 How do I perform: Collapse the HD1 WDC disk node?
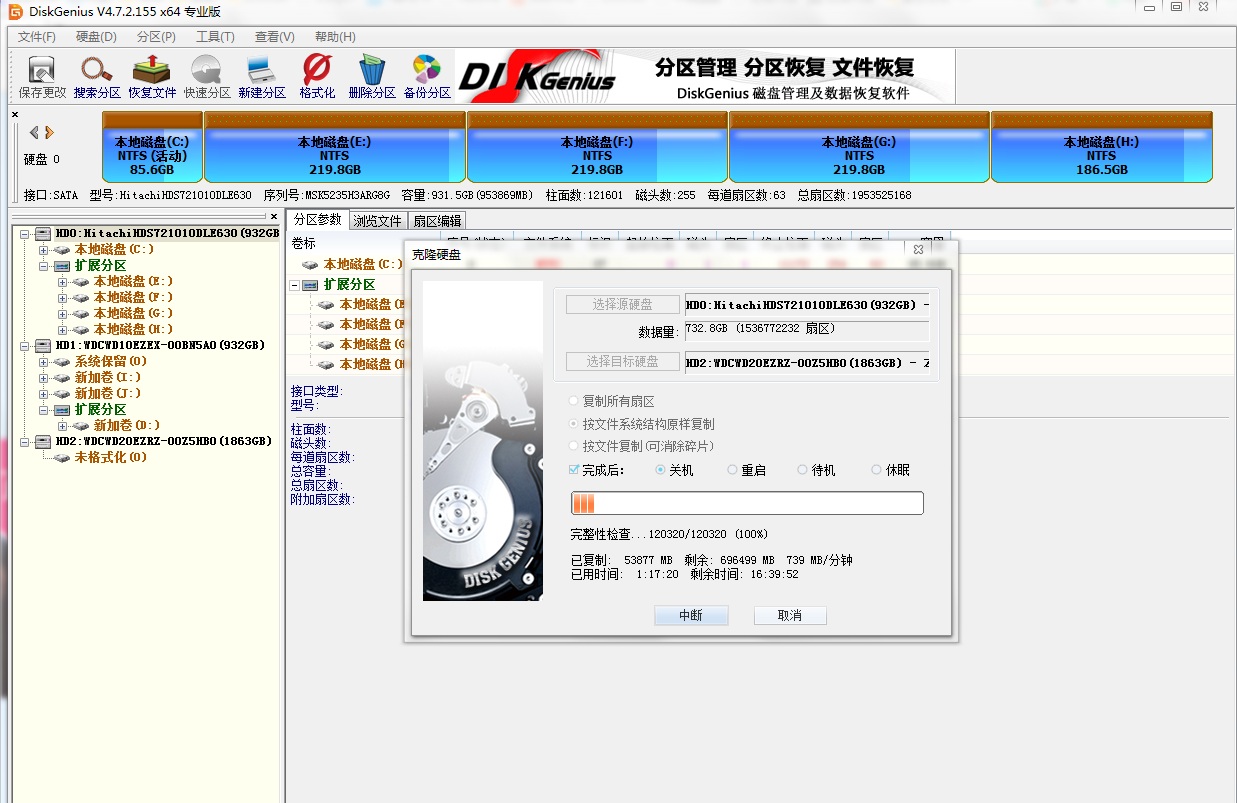[x=25, y=345]
